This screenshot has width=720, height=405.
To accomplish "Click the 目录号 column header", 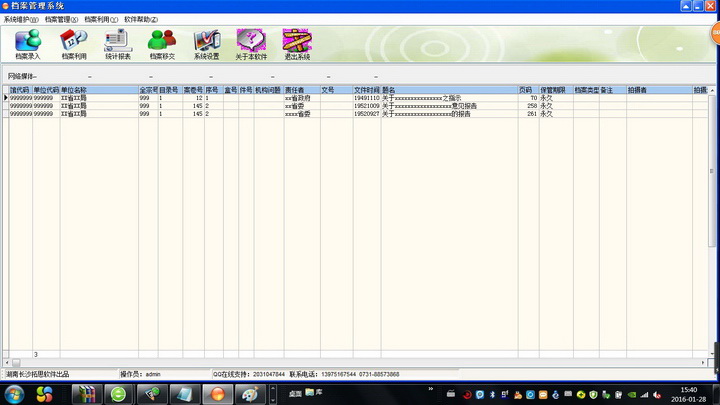I will pyautogui.click(x=170, y=90).
